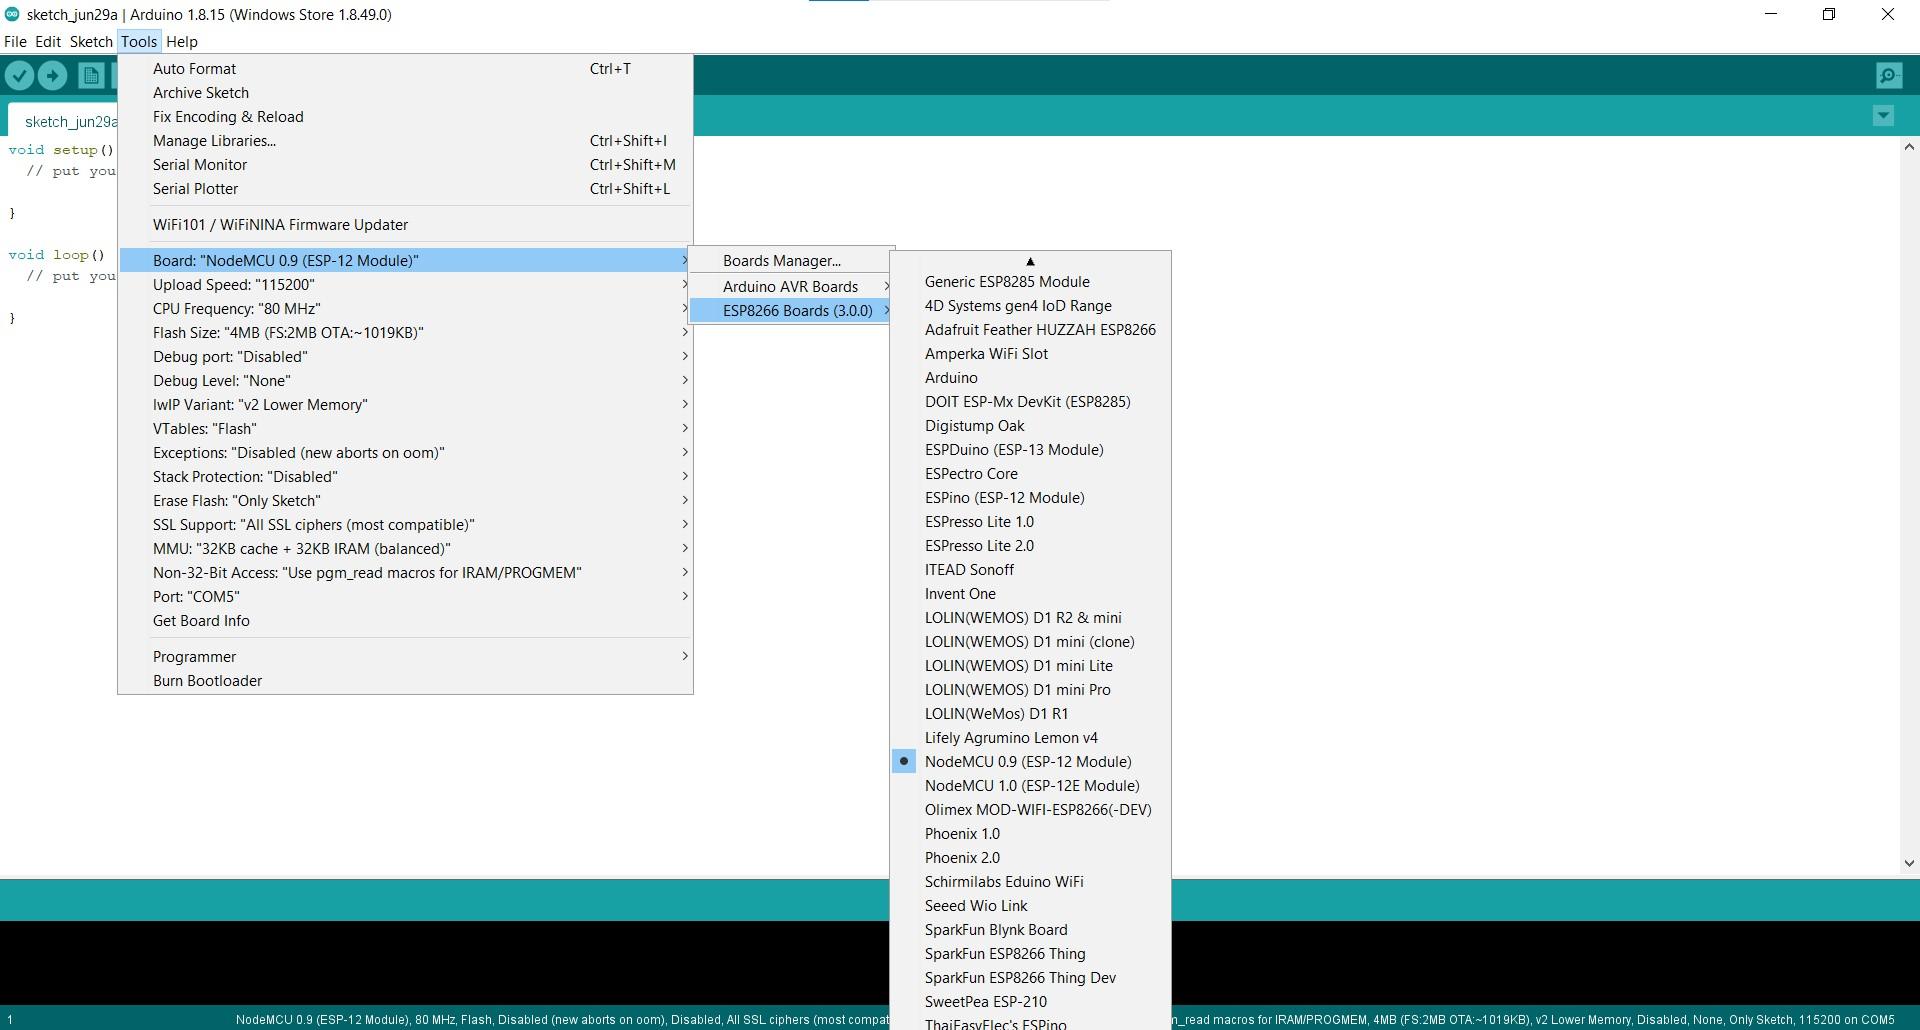Select Adafruit Feather HUZZAH ESP8266 board
Screen dimensions: 1920x1030
pos(1030,330)
